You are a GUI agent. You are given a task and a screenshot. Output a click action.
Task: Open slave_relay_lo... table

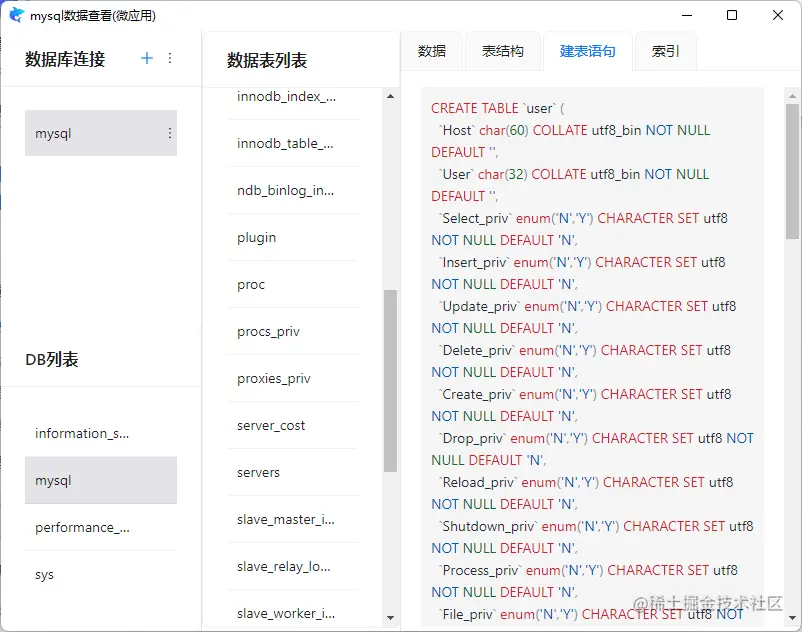click(x=293, y=567)
